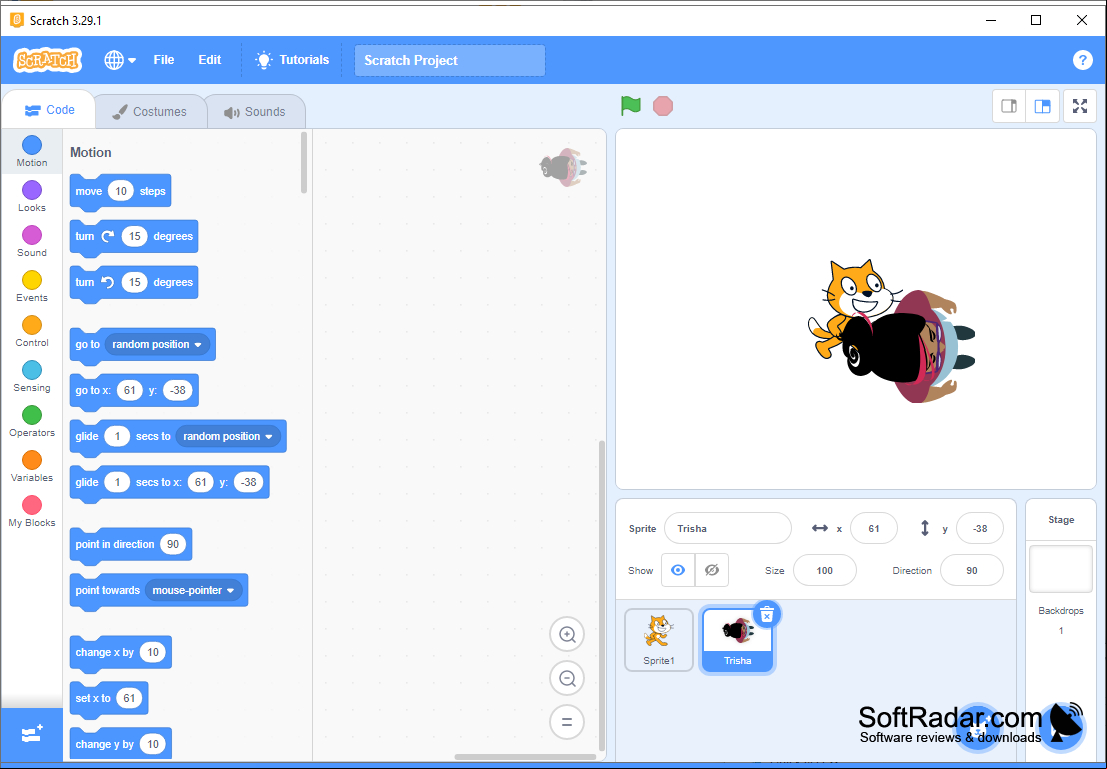
Task: Select the Sensing block category
Action: 32,377
